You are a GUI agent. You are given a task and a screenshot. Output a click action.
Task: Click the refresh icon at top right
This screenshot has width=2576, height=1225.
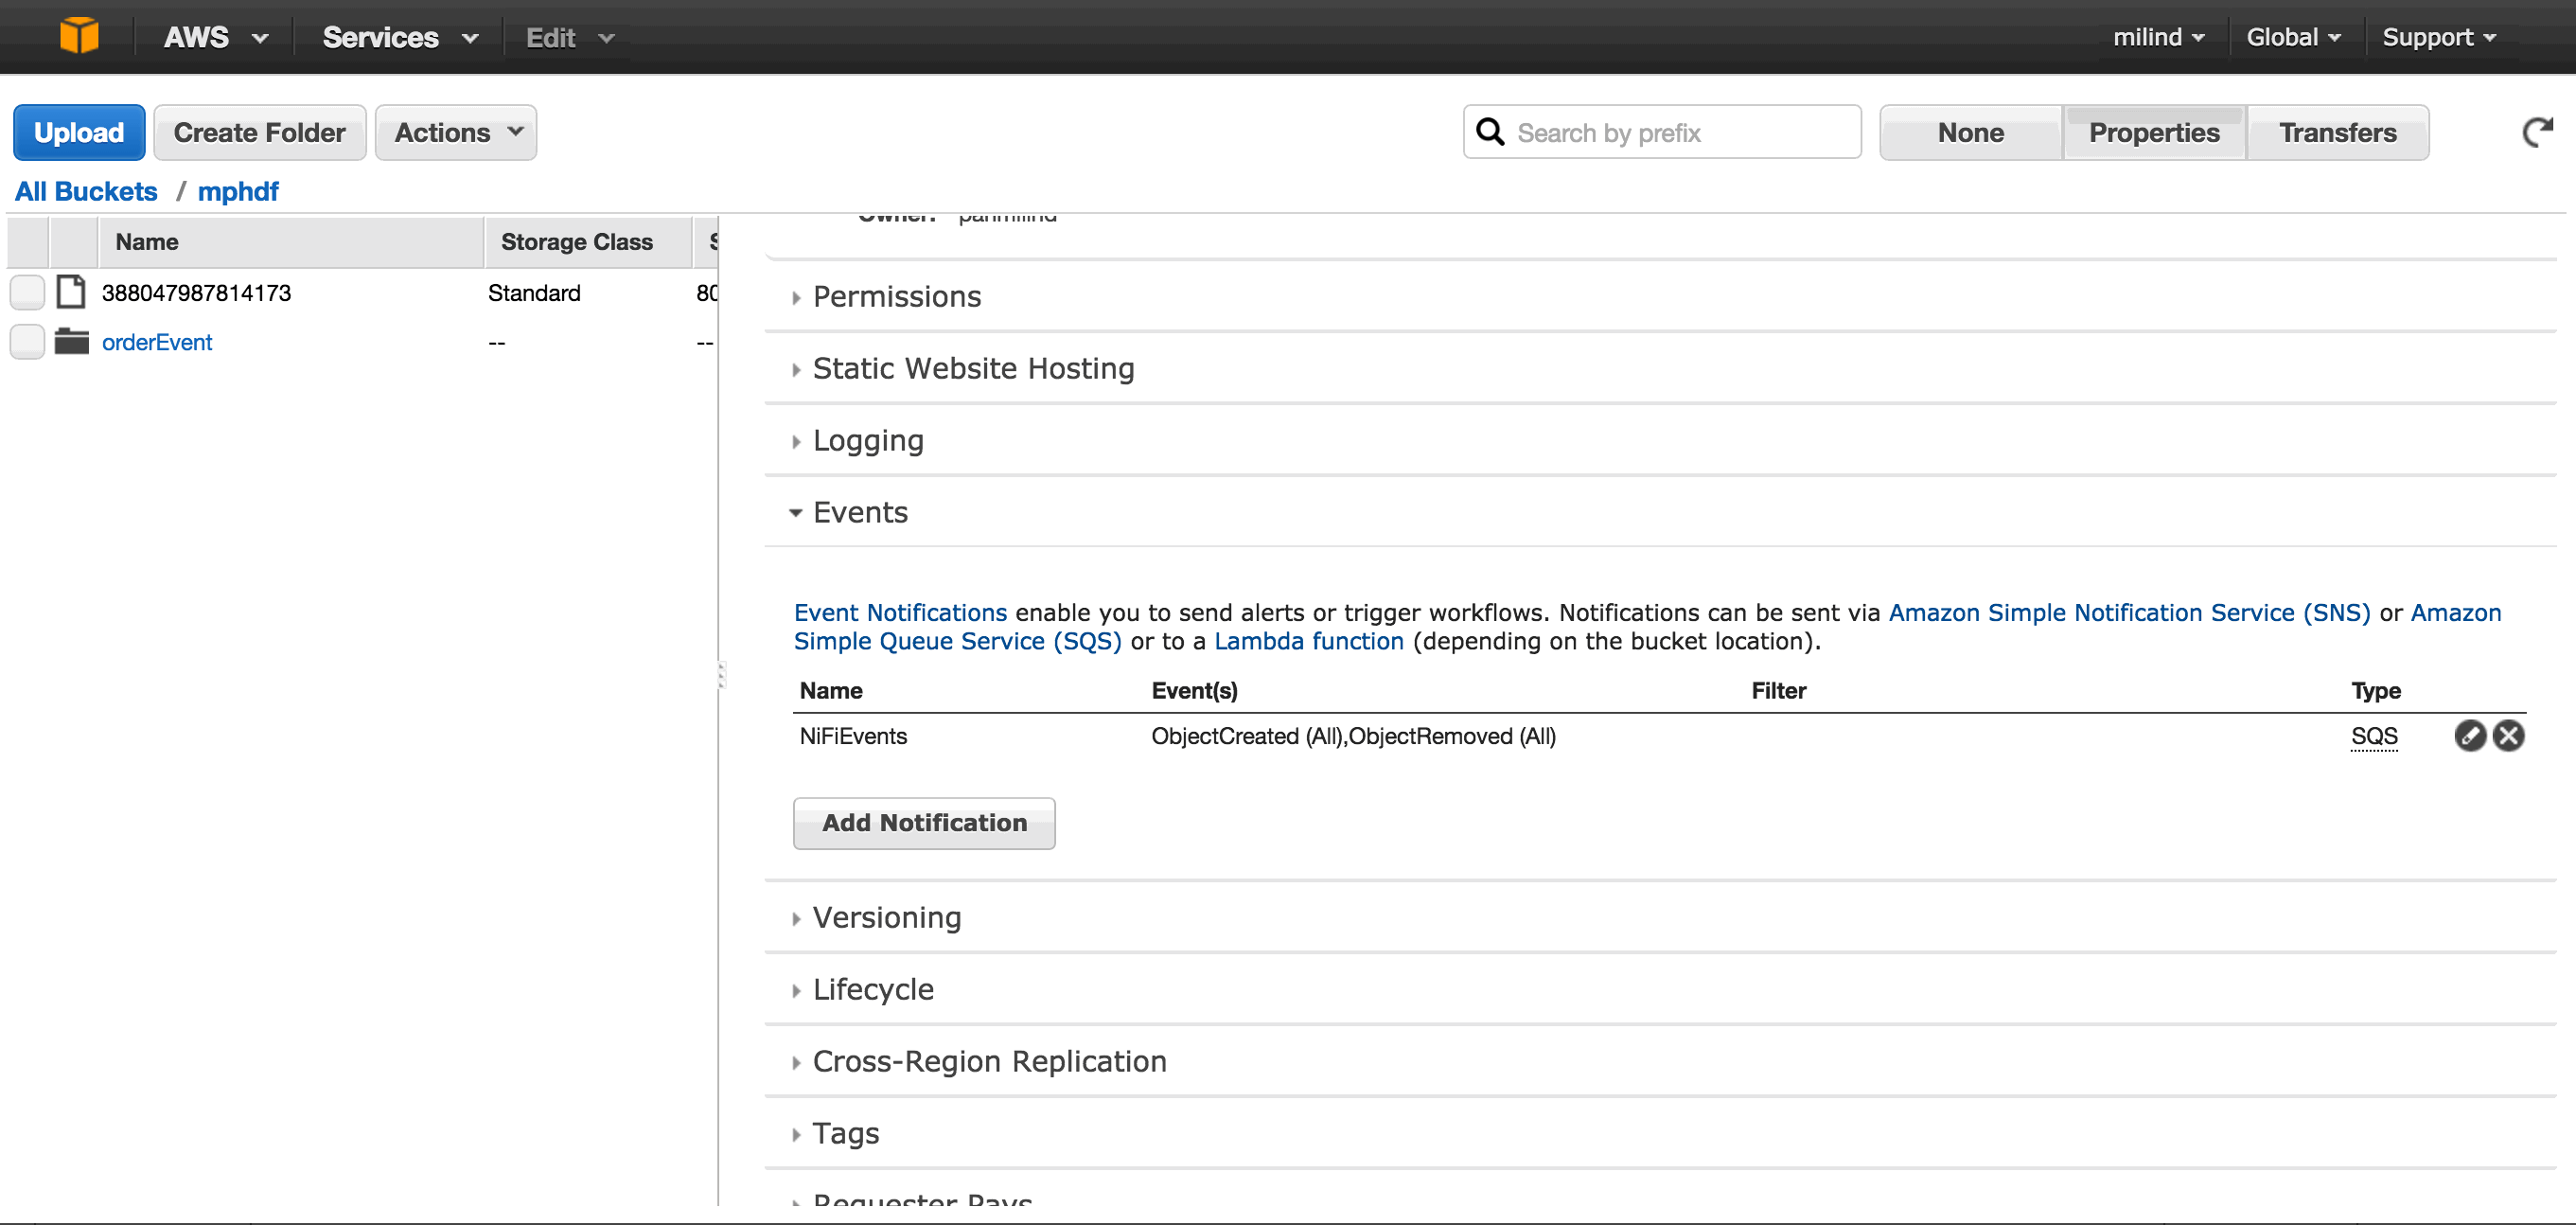click(2536, 132)
